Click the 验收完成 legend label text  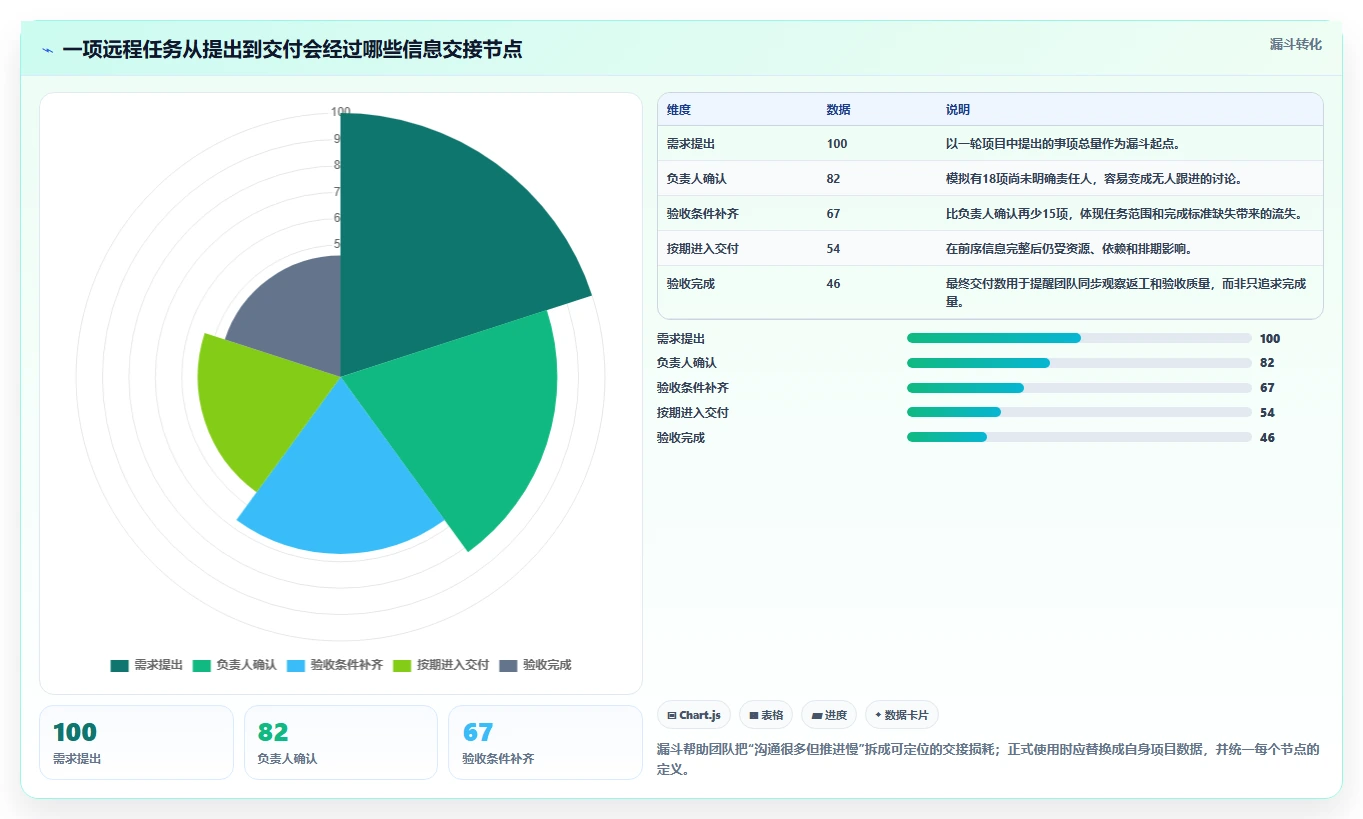coord(547,665)
